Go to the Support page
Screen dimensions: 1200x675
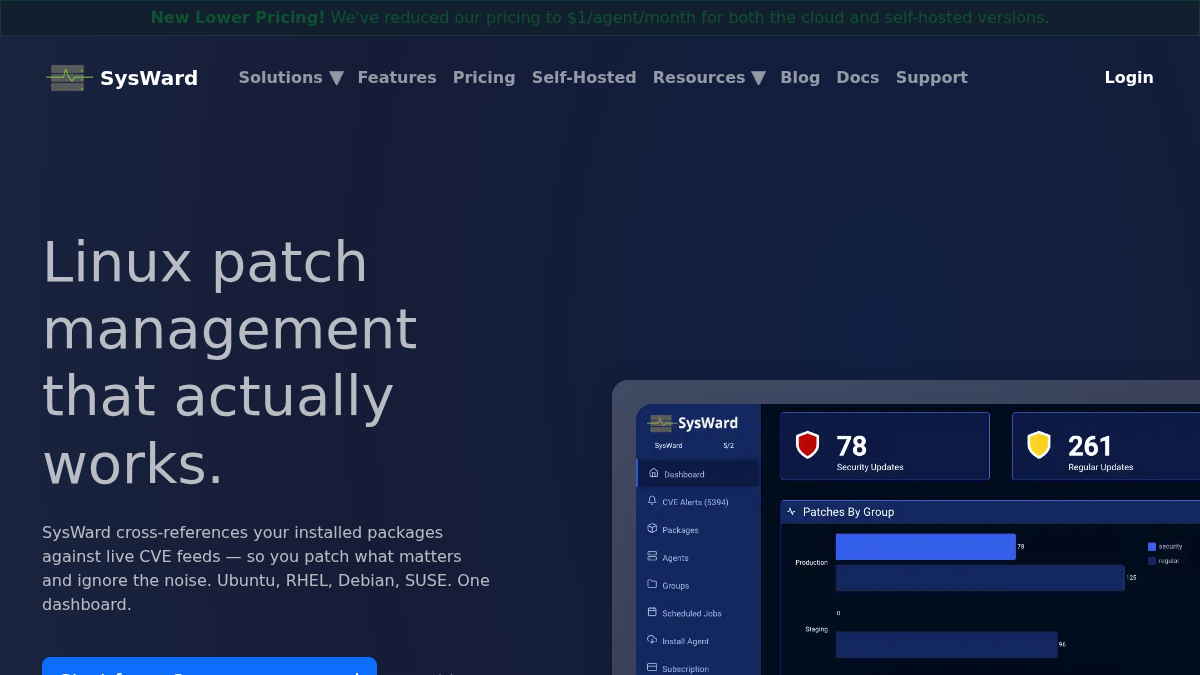coord(932,77)
